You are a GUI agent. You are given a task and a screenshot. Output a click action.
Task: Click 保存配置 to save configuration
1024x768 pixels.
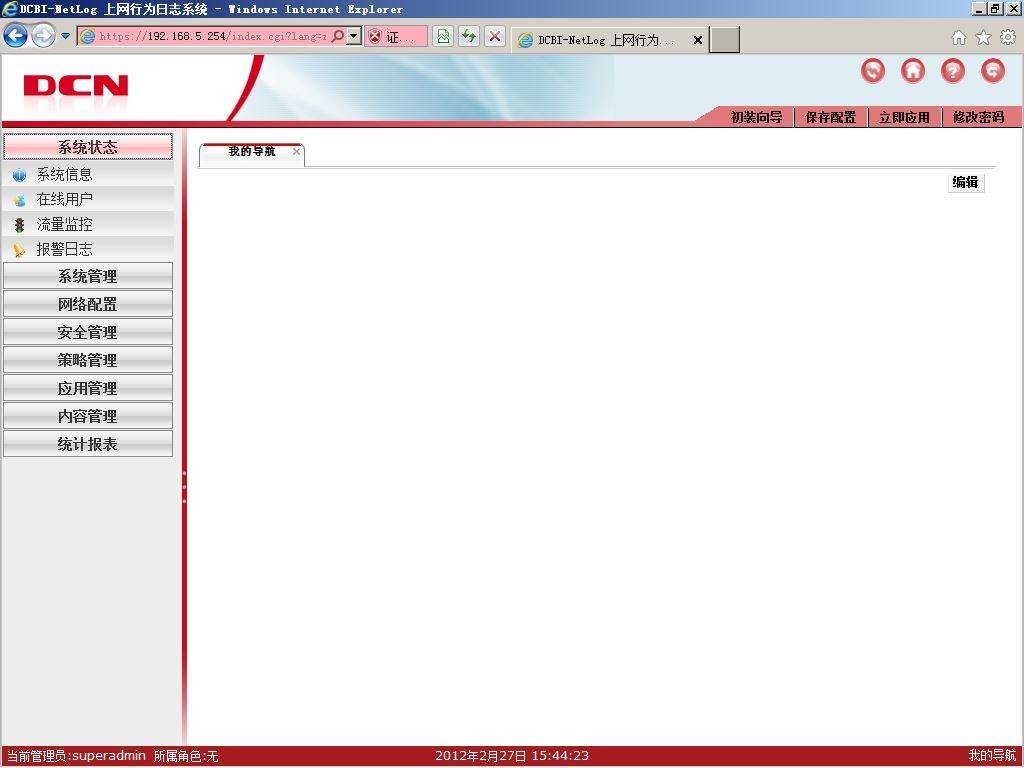(x=830, y=118)
